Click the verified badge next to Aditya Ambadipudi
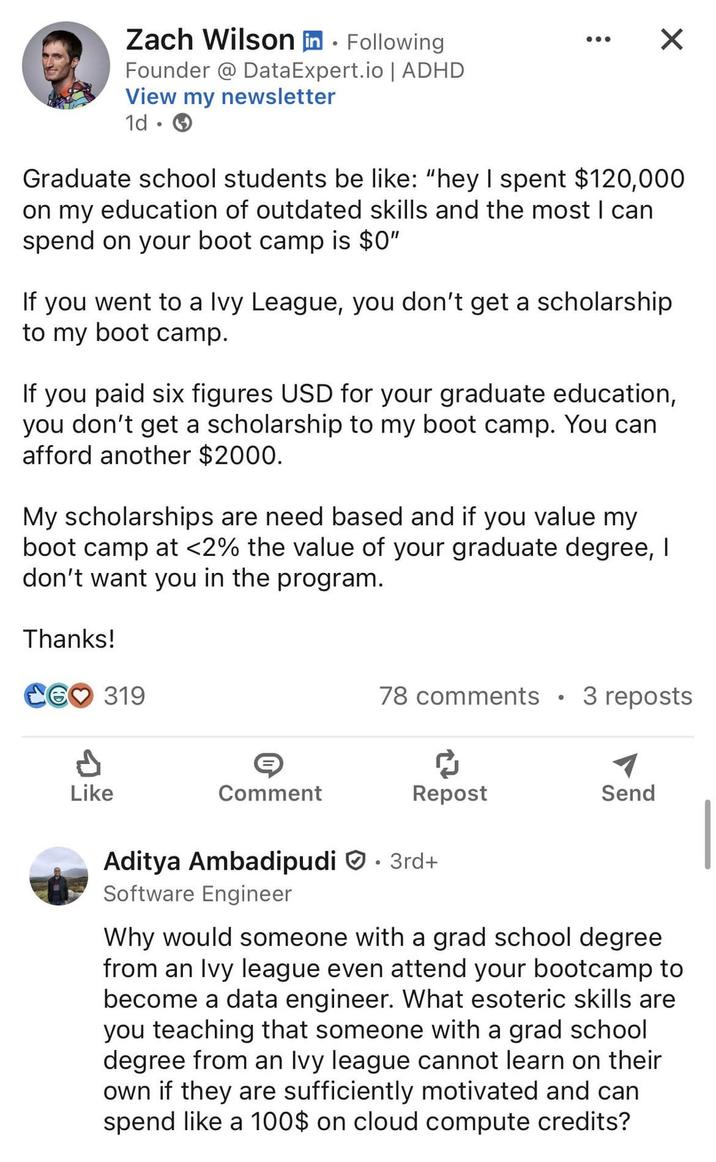716x1162 pixels. (352, 859)
